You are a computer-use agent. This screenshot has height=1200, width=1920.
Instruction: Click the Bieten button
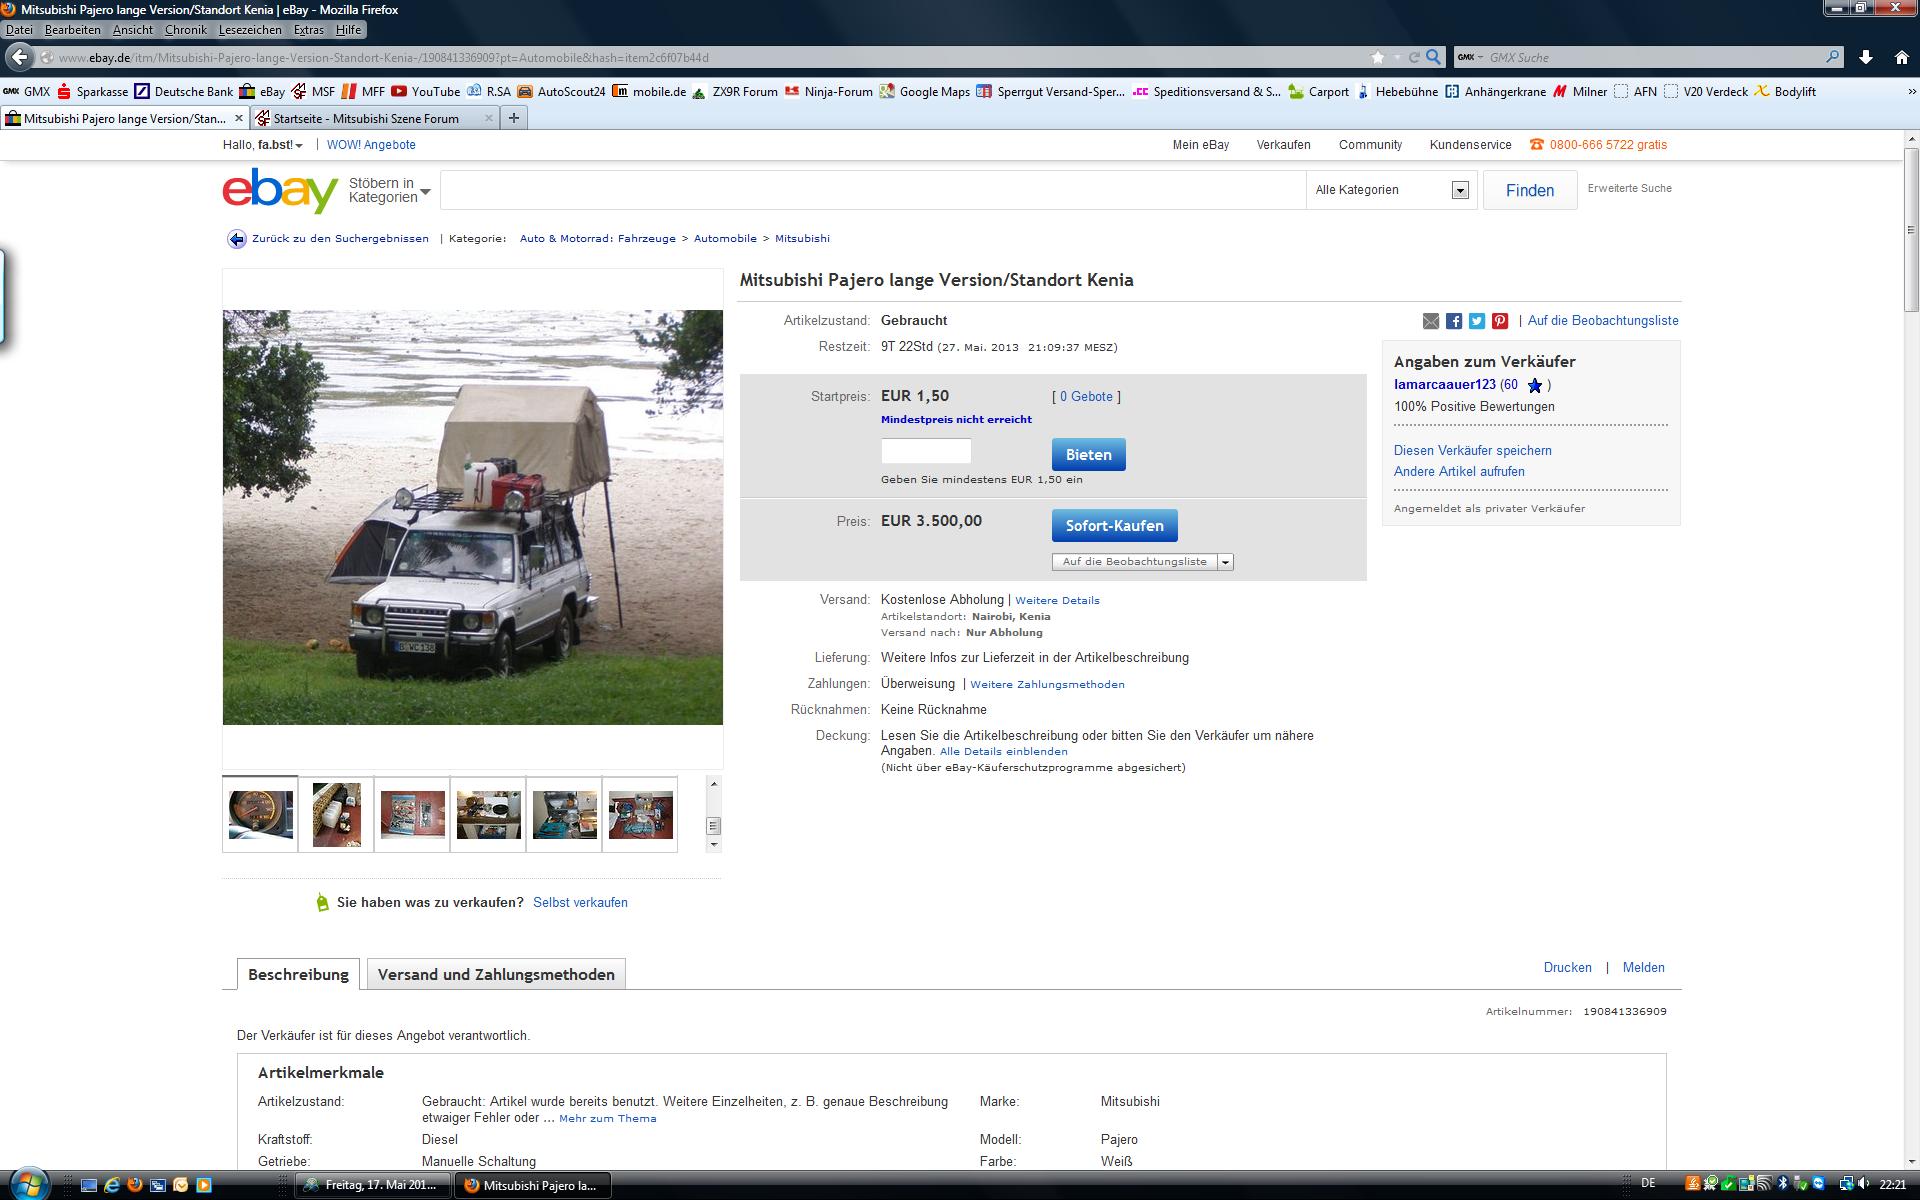(1088, 455)
